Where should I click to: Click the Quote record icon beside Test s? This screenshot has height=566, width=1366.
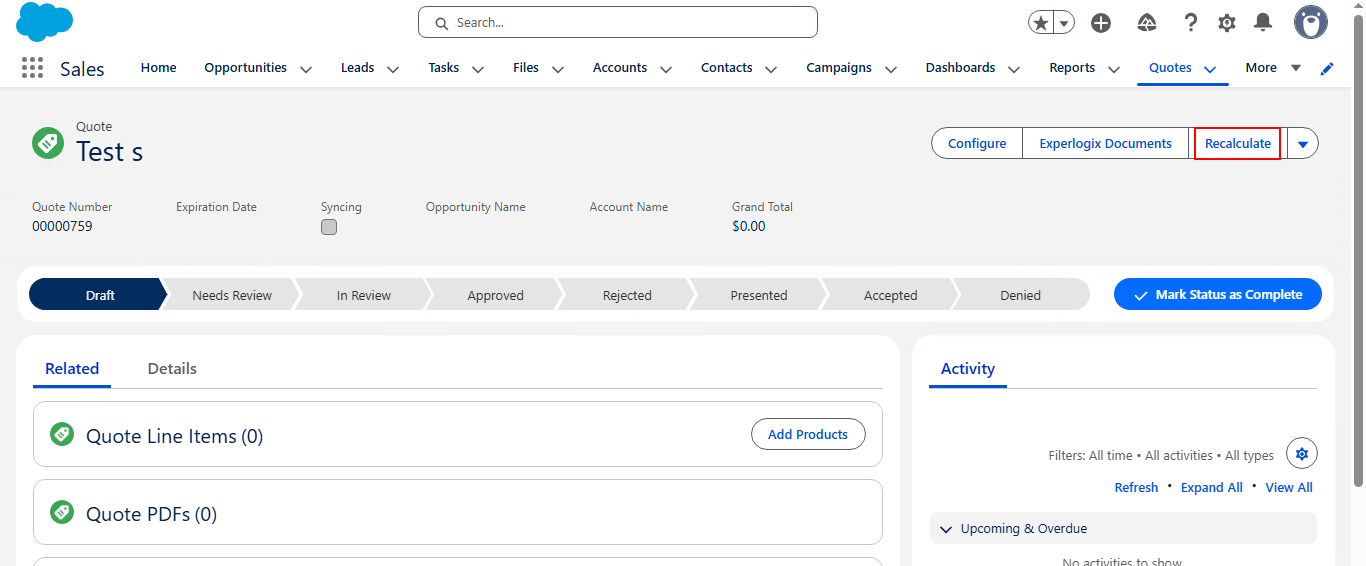[x=47, y=143]
